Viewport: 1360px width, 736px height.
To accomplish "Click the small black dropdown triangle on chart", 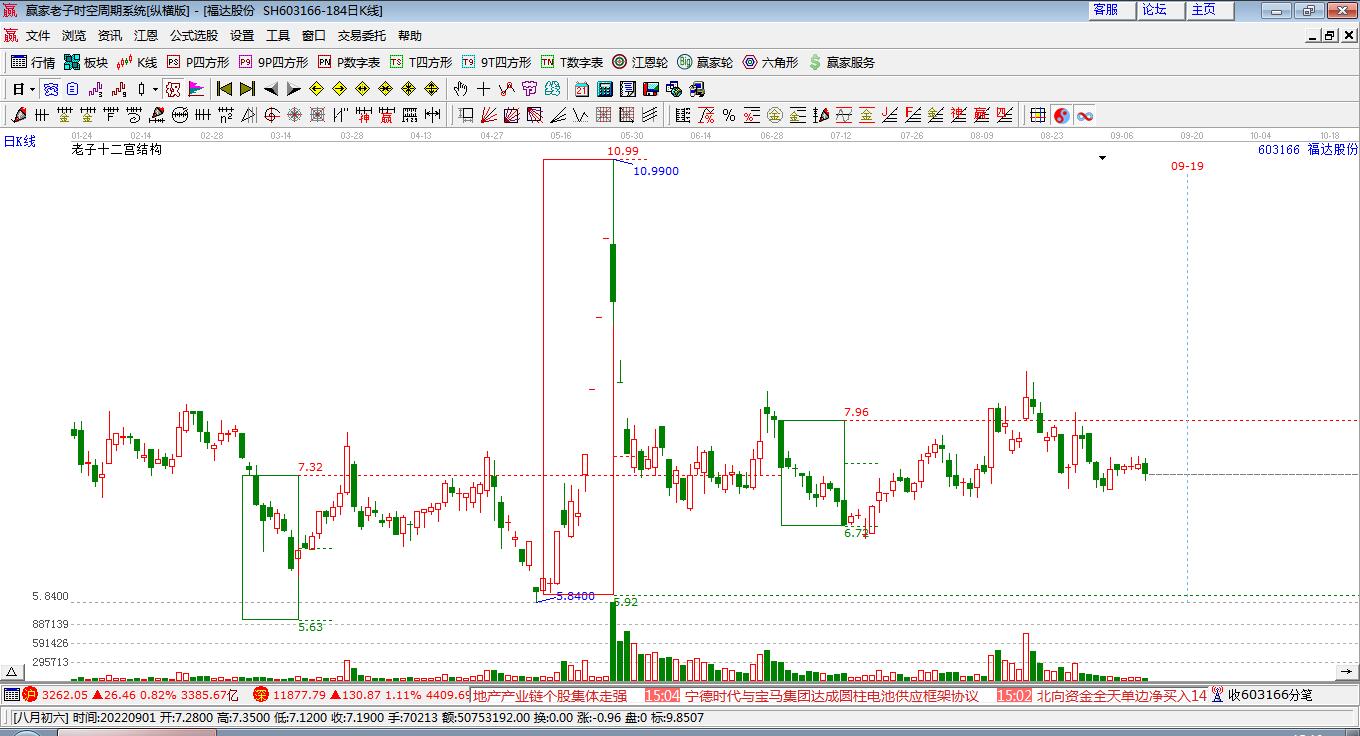I will point(1103,158).
